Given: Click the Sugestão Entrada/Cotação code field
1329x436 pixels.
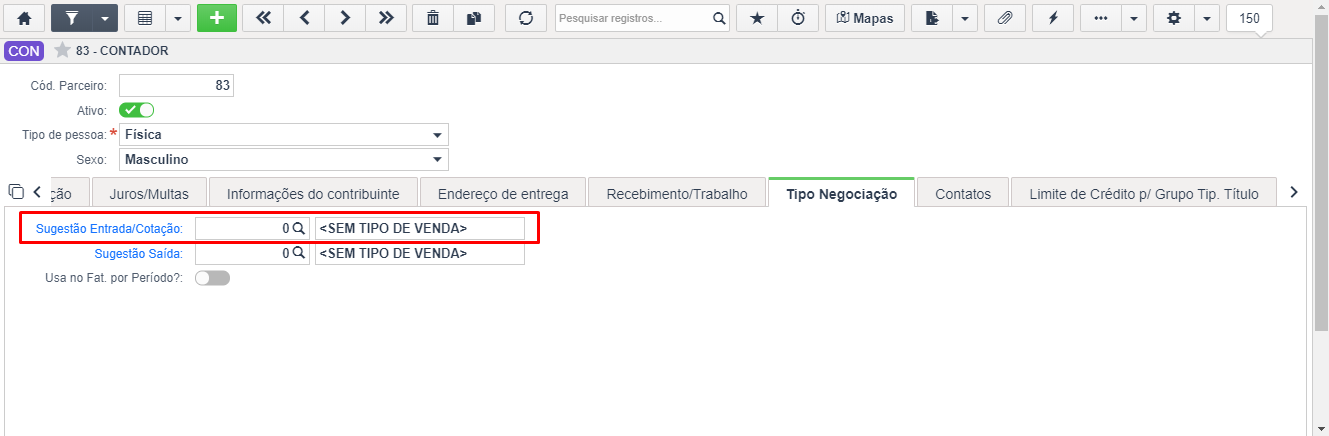Looking at the screenshot, I should point(243,229).
